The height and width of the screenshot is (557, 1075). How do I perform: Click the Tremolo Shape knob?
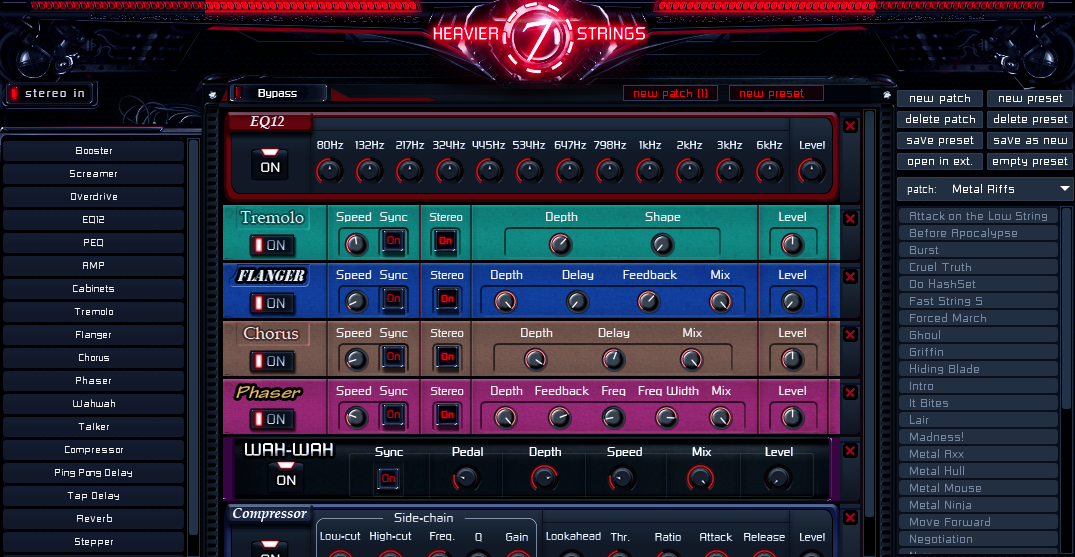click(662, 244)
